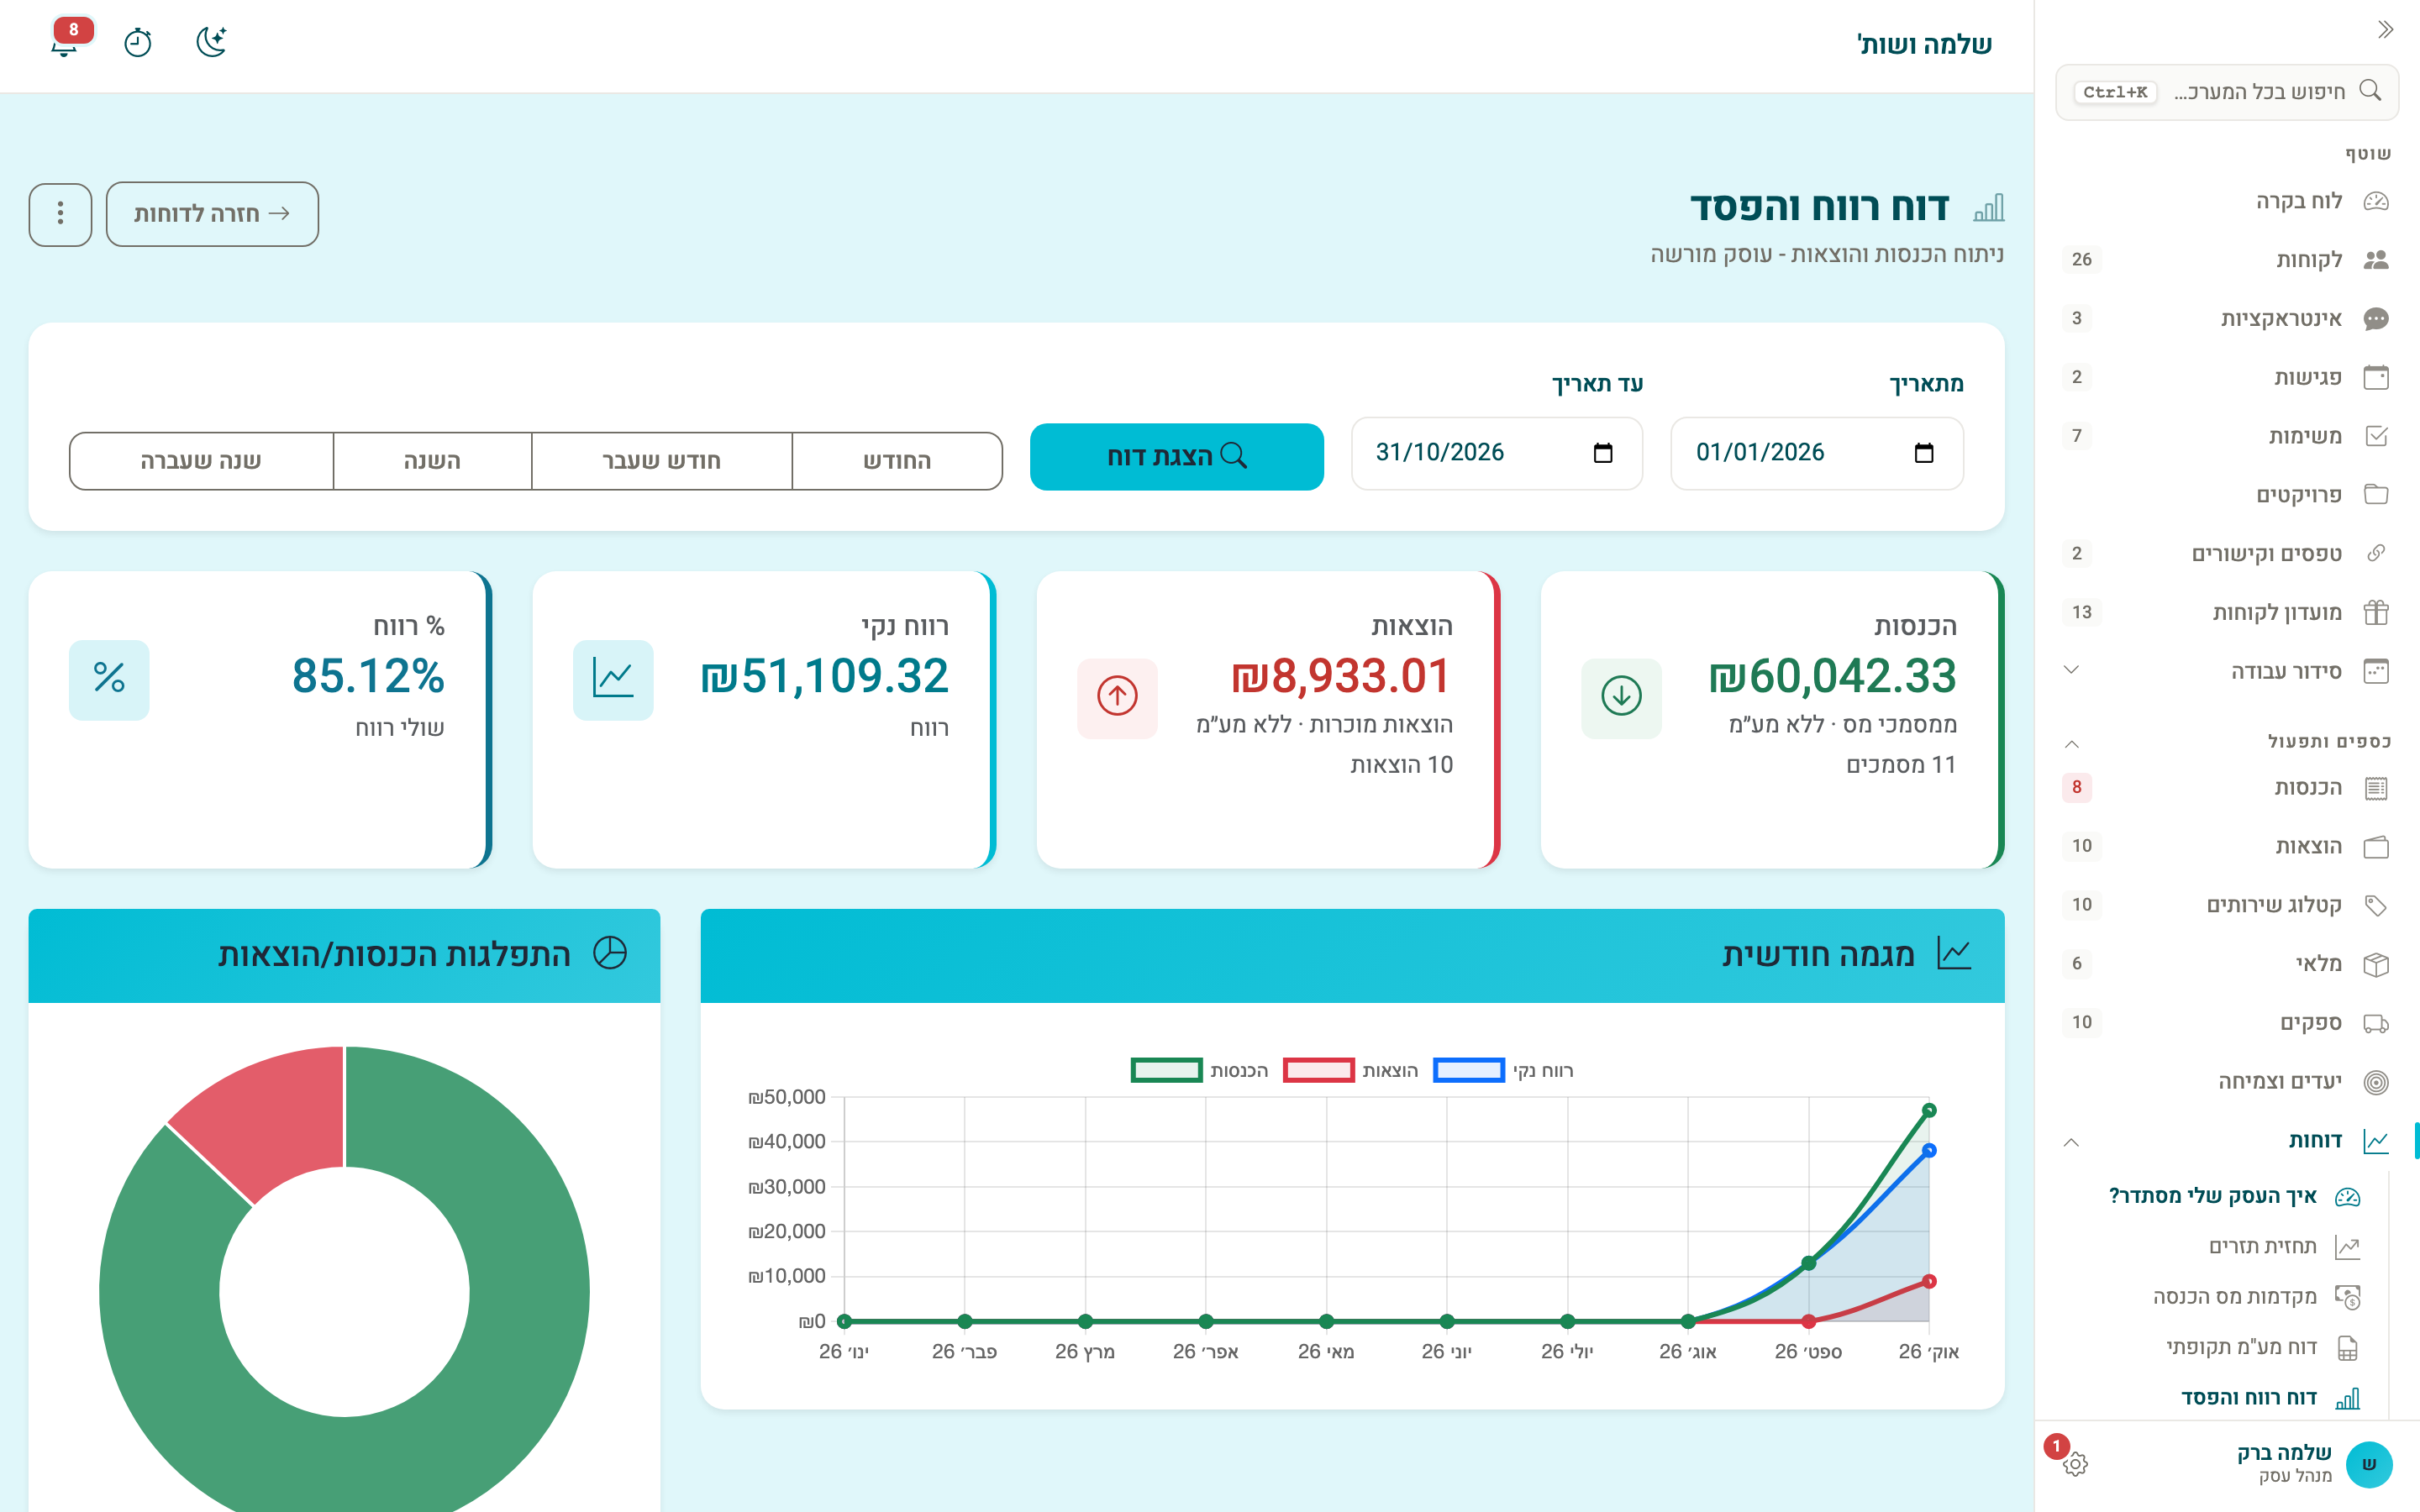Click the קטלוג שירותים tag icon
This screenshot has width=2420, height=1512.
pyautogui.click(x=2376, y=905)
